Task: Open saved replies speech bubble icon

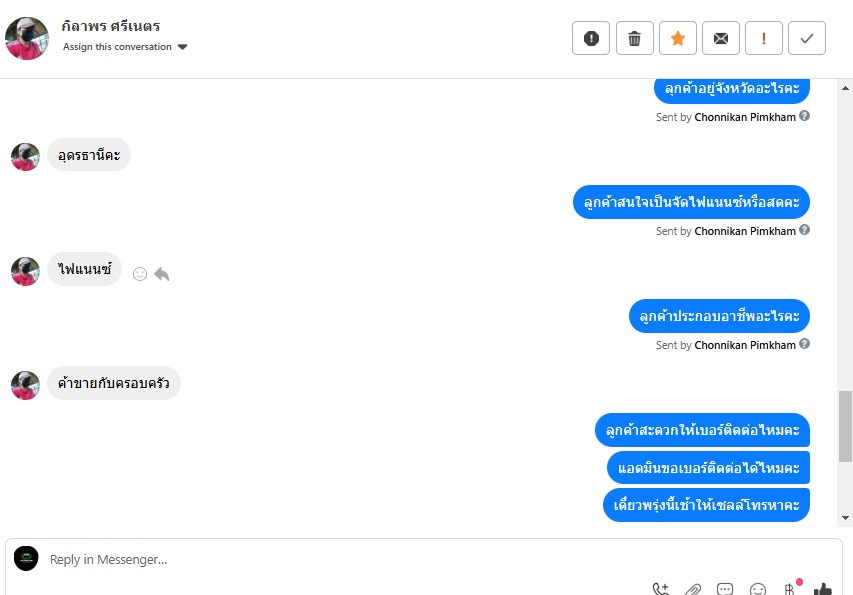Action: click(x=725, y=589)
